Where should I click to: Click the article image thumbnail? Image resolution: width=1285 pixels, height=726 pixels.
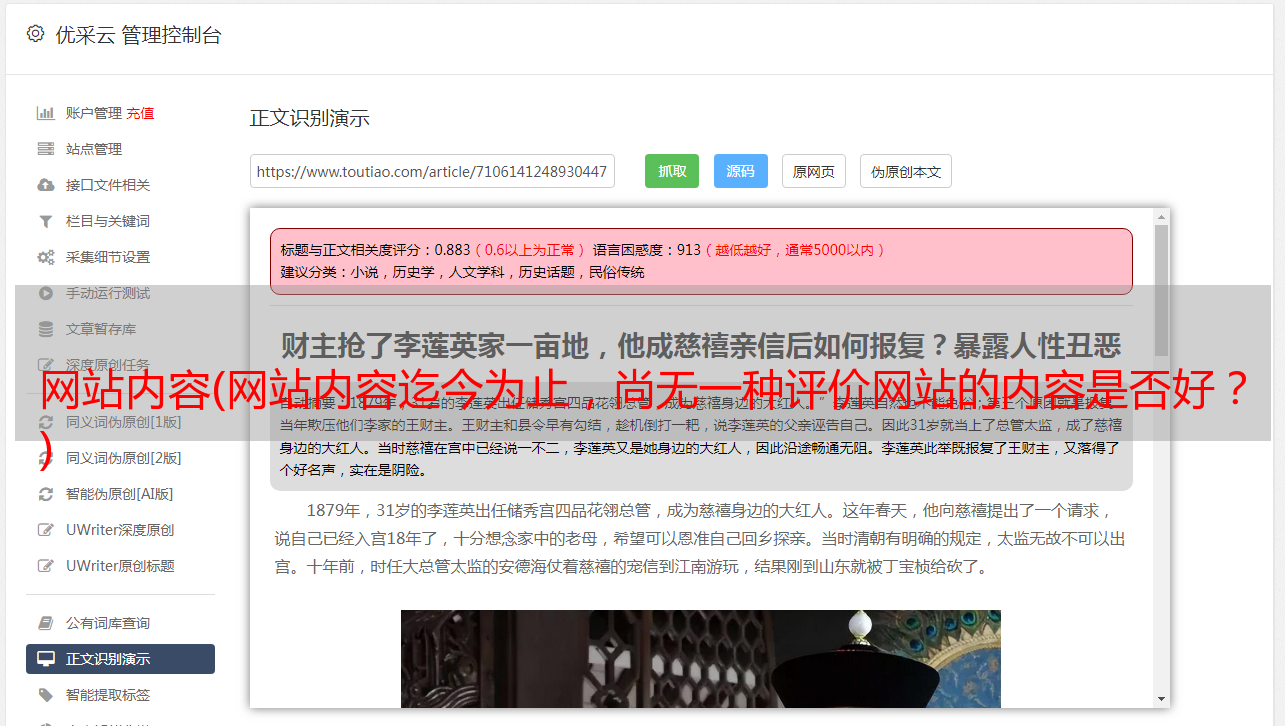(x=701, y=658)
